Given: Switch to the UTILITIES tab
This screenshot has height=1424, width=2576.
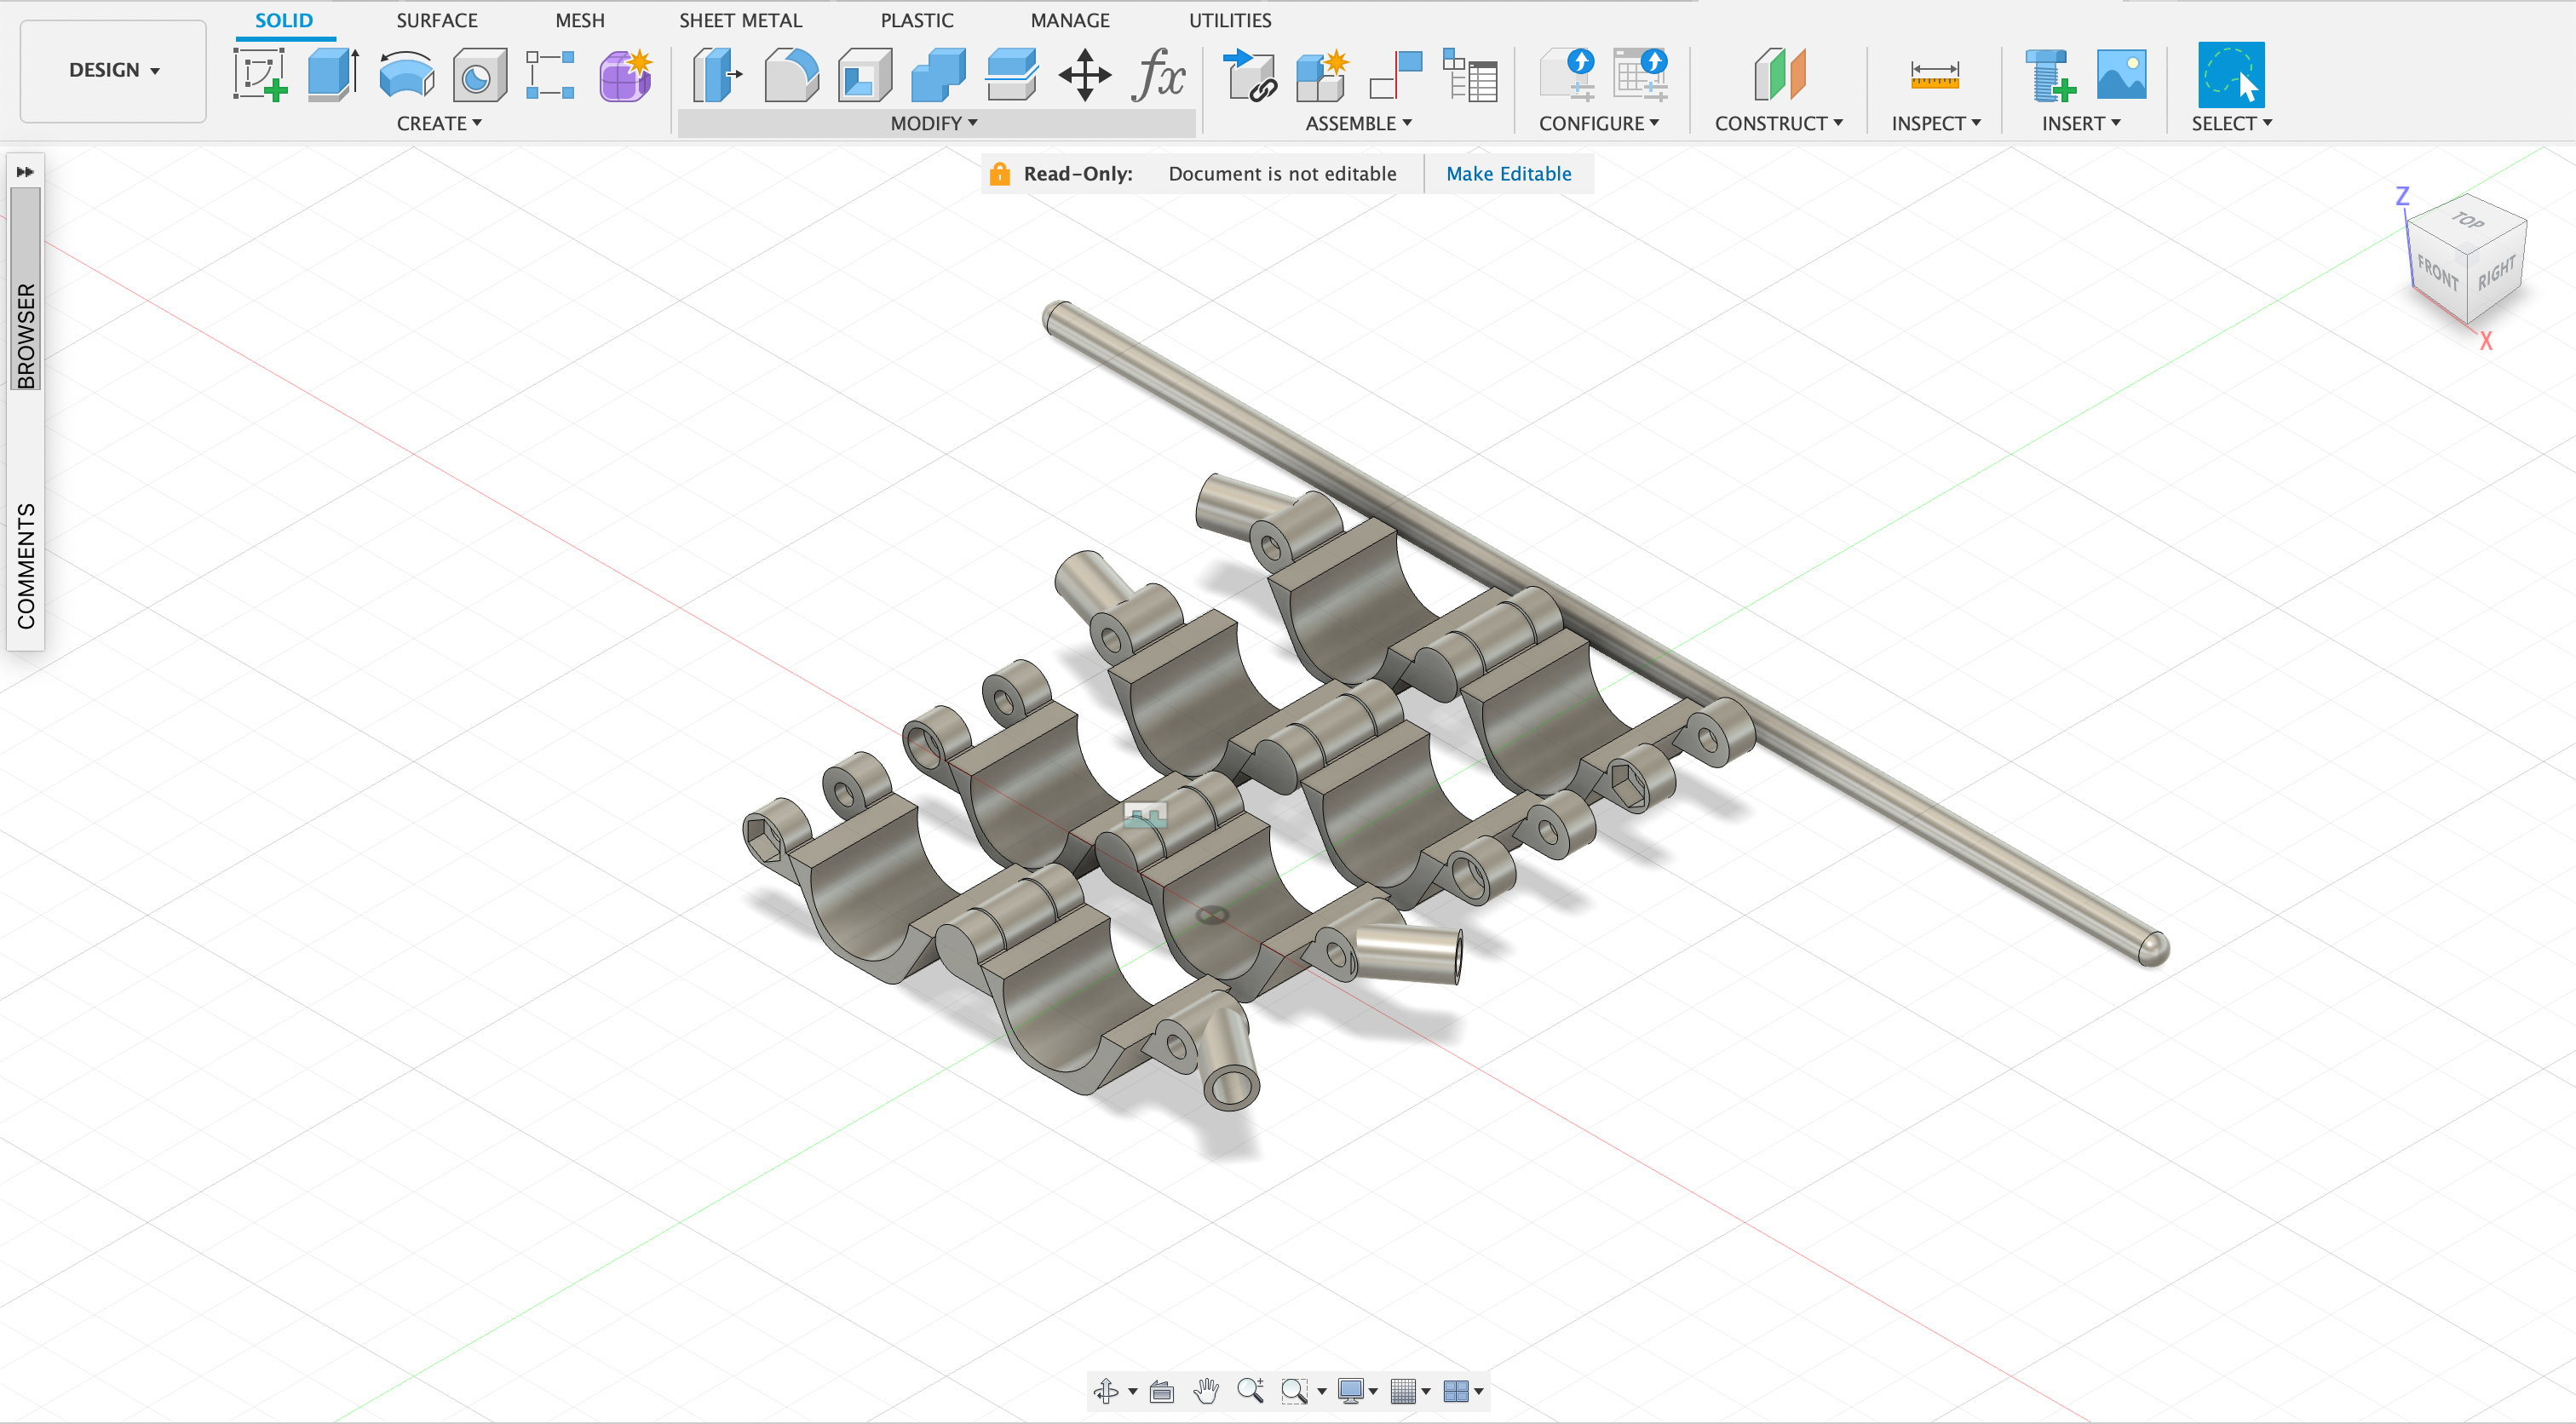Looking at the screenshot, I should 1230,20.
